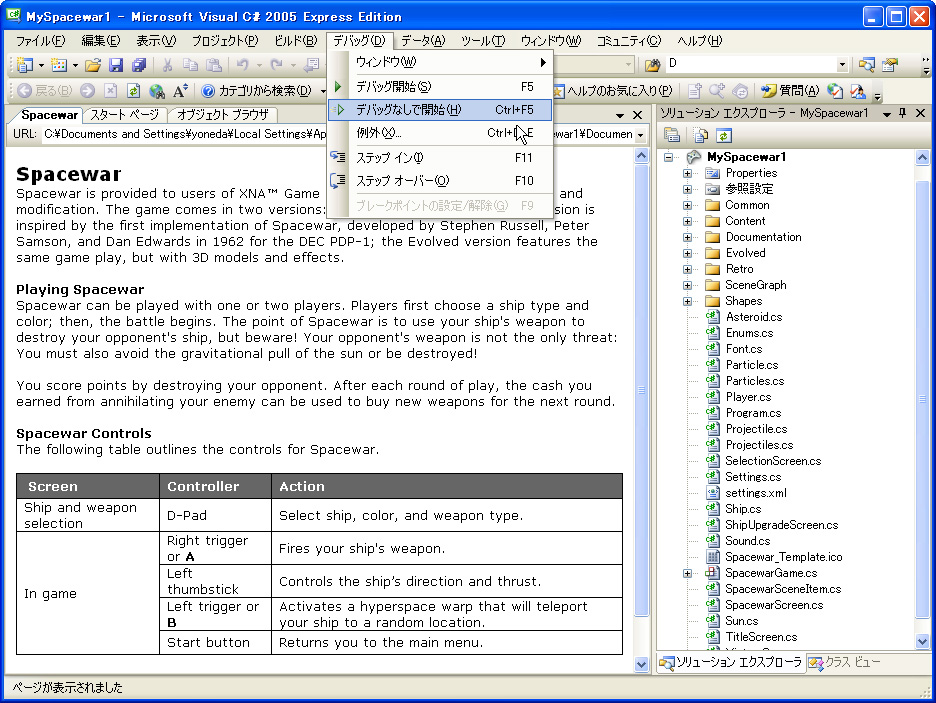Choose ステップ イン from the debug menu

[390, 157]
